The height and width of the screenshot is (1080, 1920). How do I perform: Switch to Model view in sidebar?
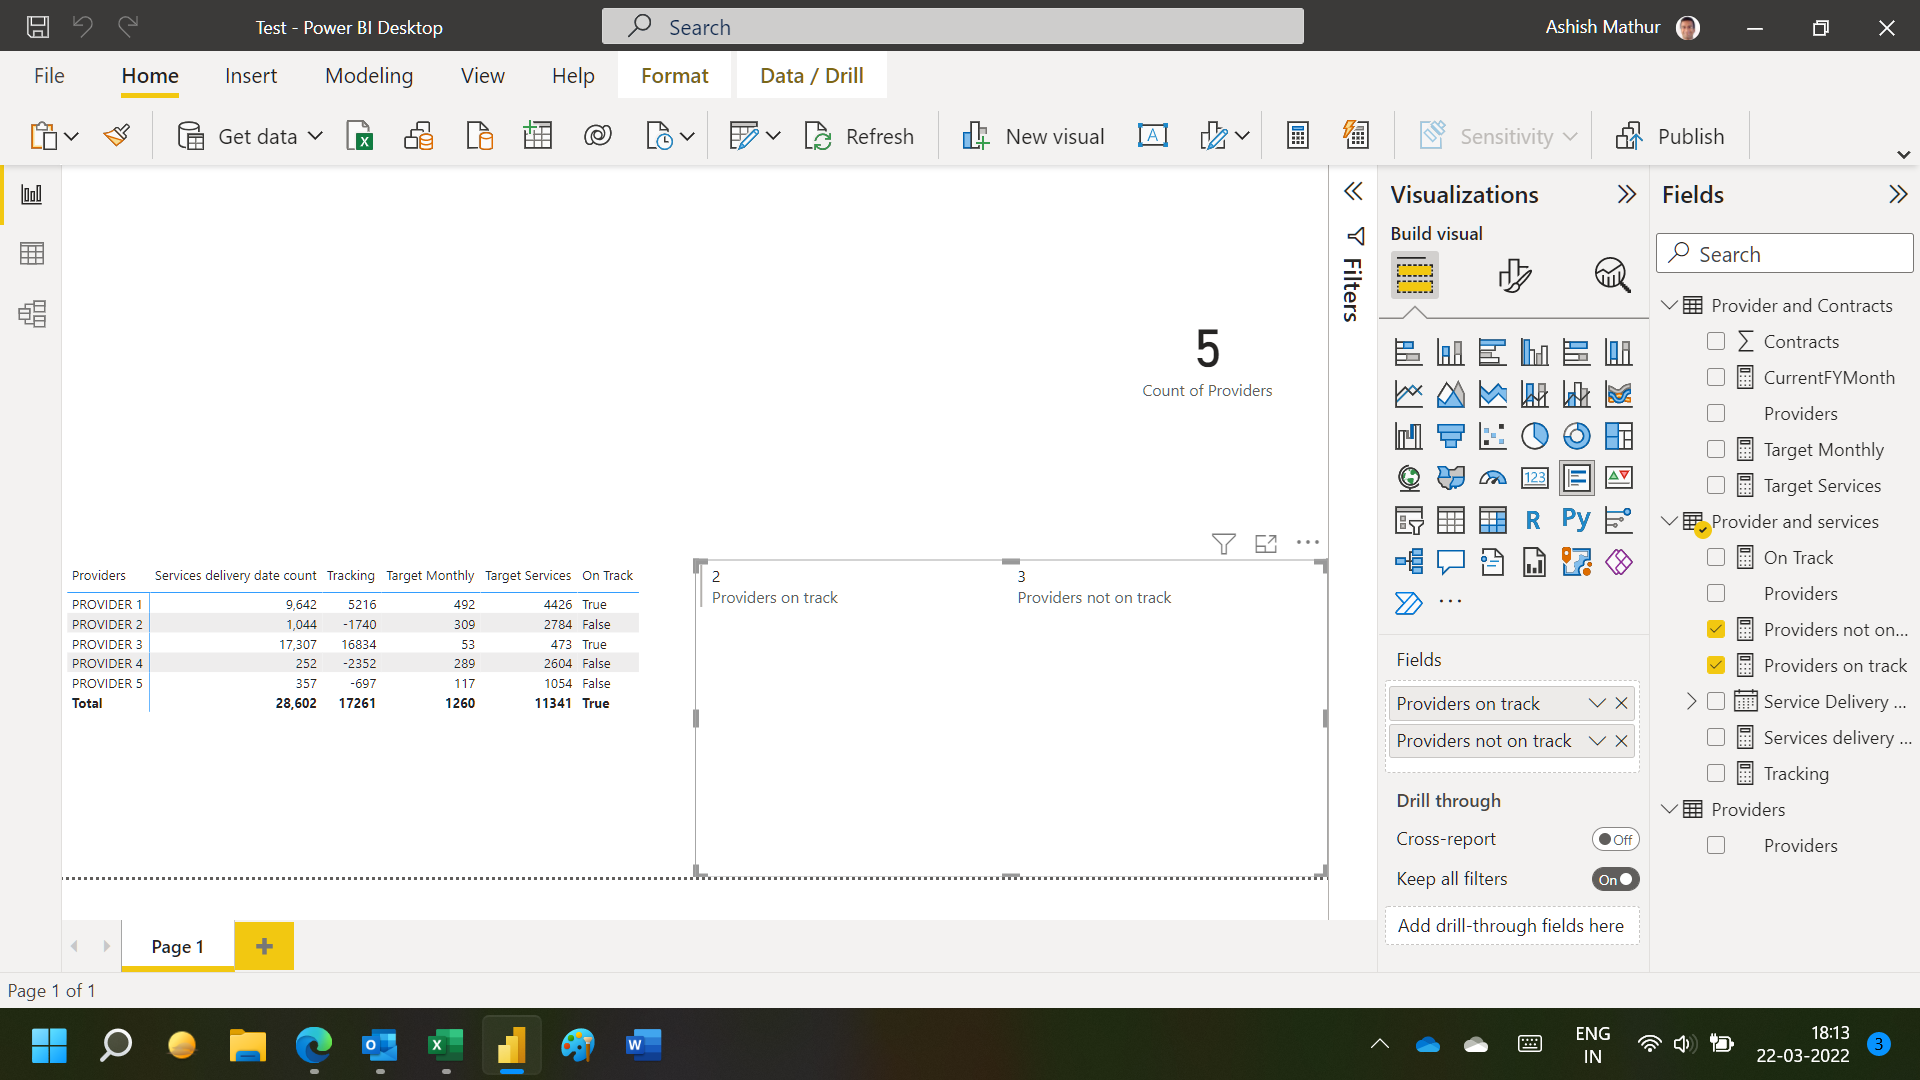(32, 314)
